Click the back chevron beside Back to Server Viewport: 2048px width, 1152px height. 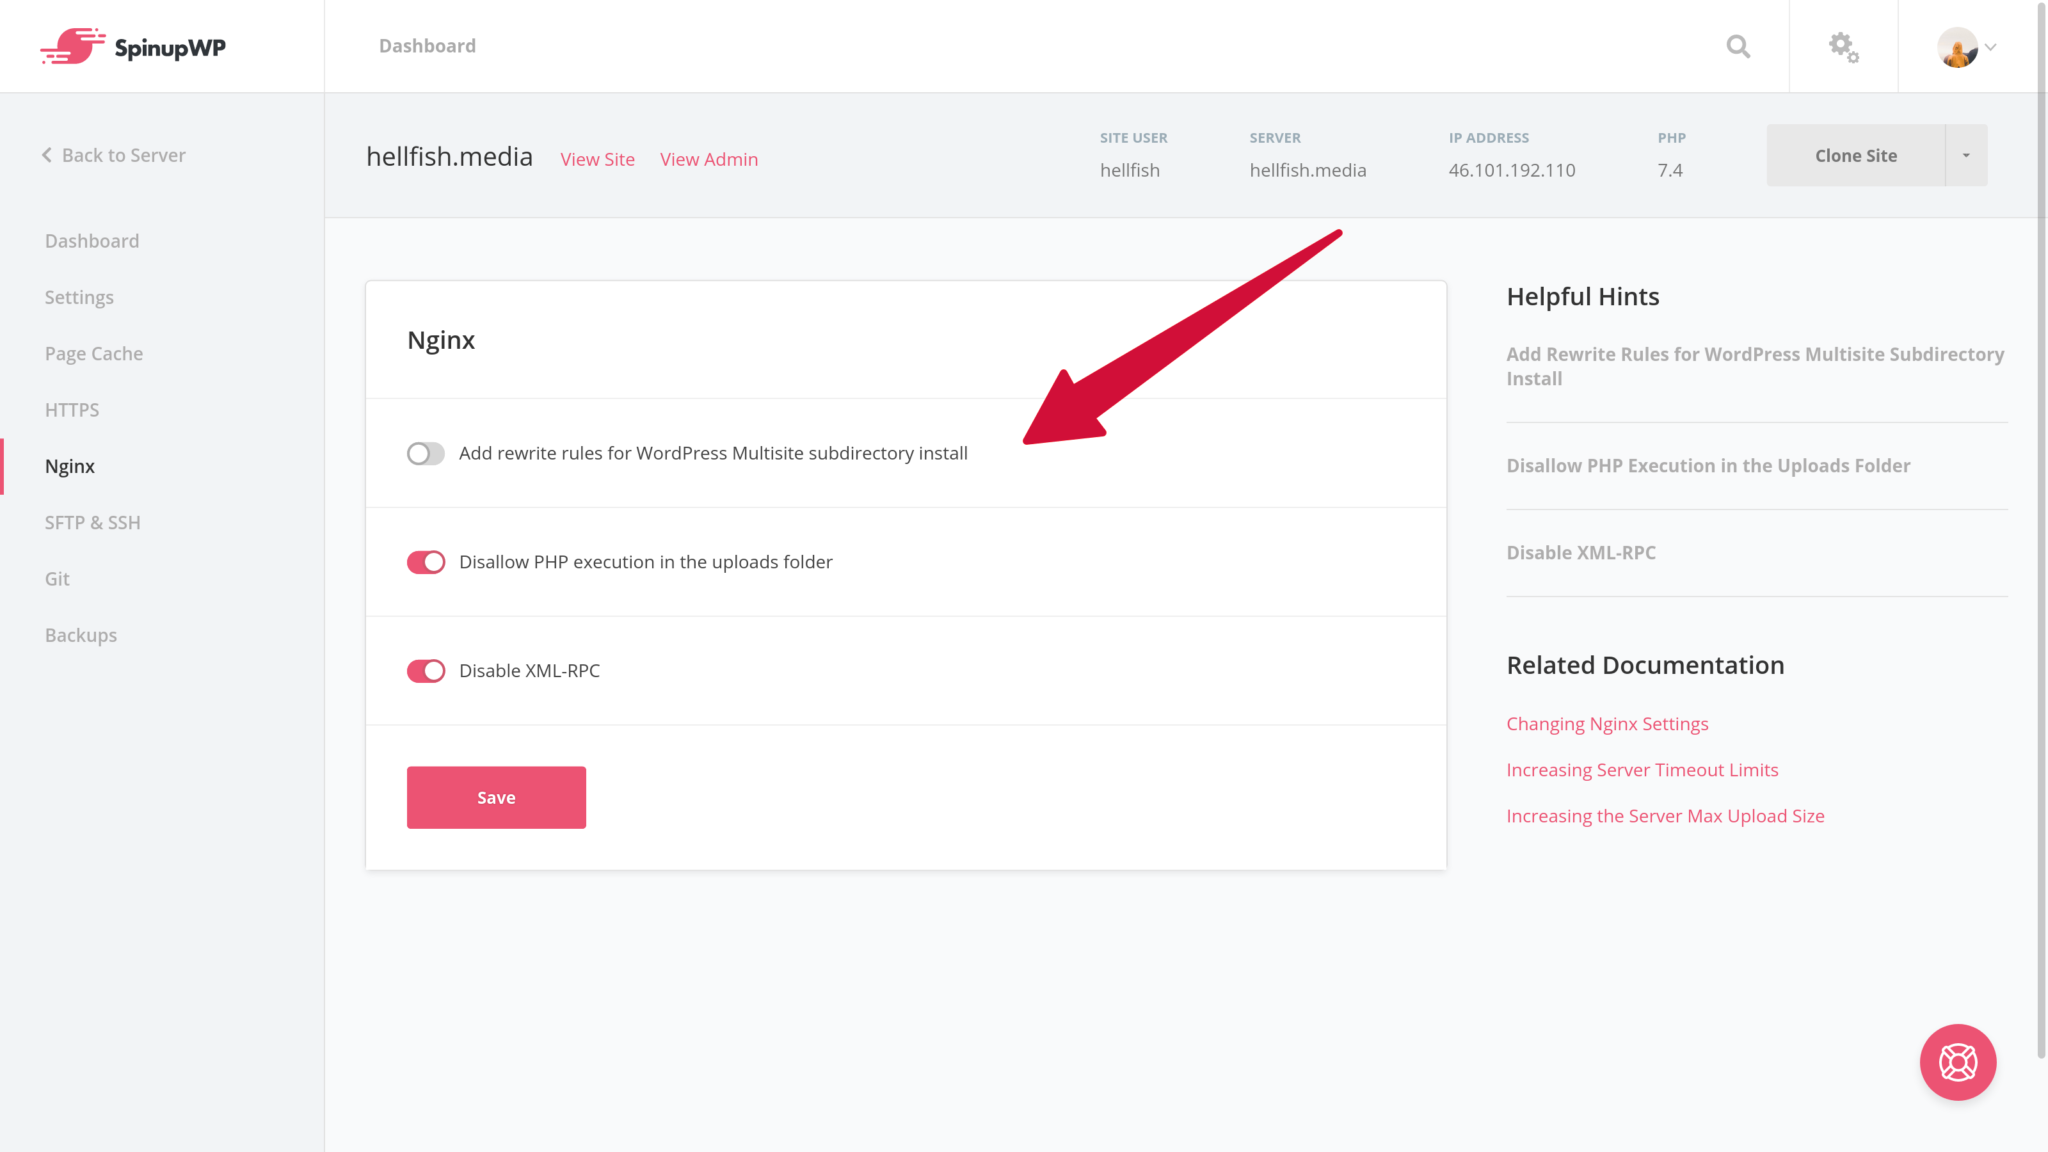[x=46, y=154]
